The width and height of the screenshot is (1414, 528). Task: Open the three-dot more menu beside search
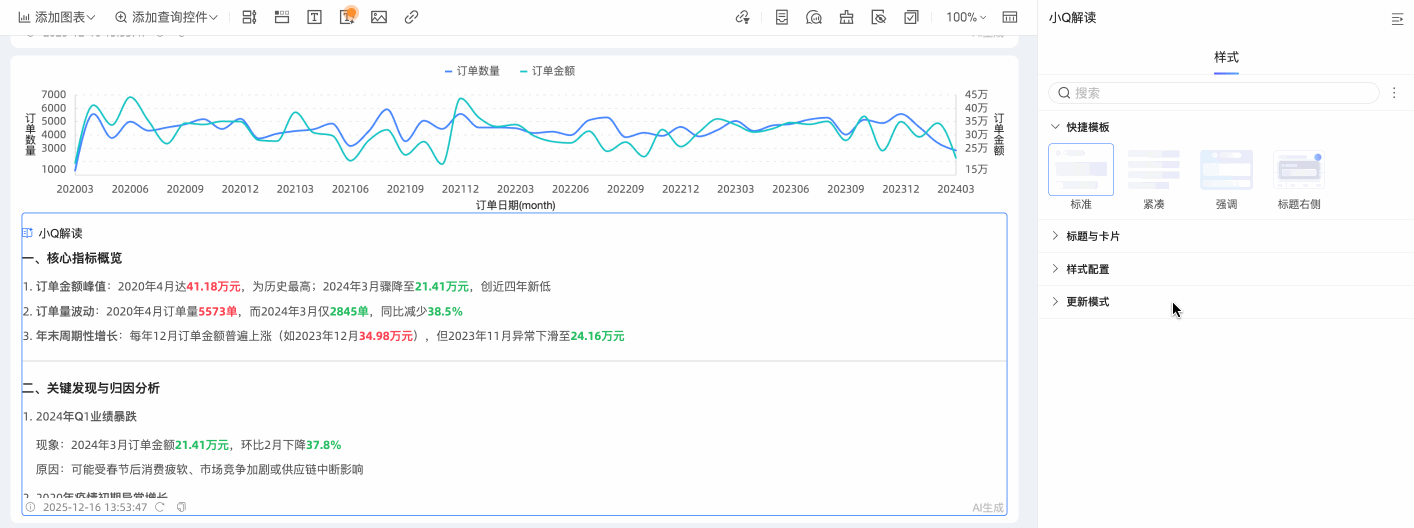point(1394,92)
